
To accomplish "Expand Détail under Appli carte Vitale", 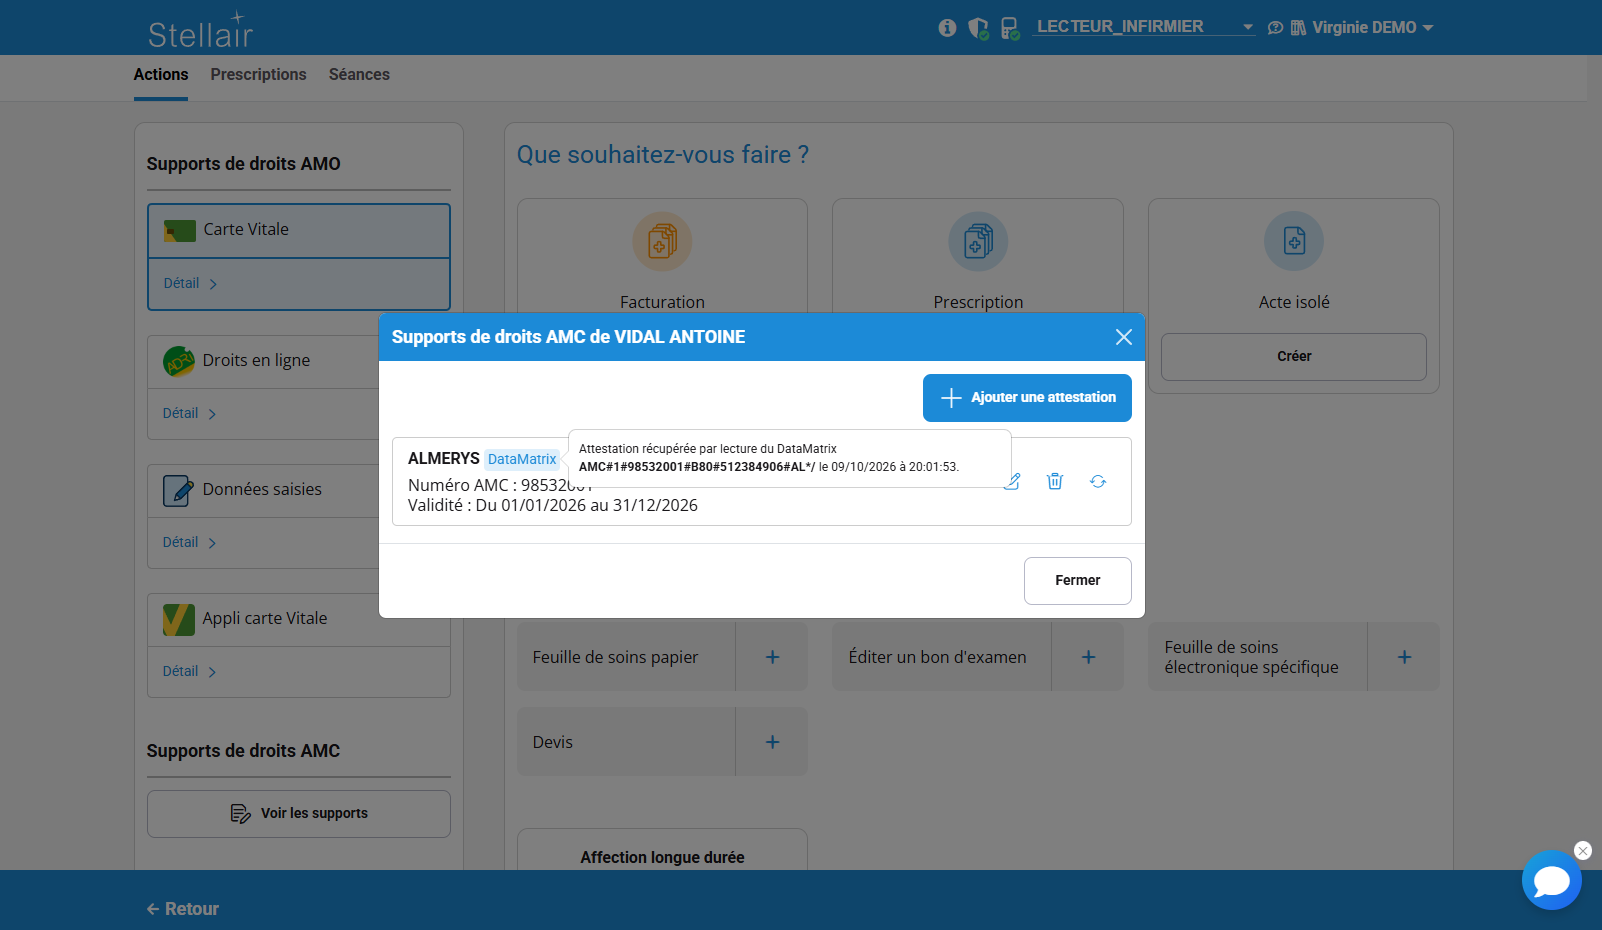I will (190, 671).
